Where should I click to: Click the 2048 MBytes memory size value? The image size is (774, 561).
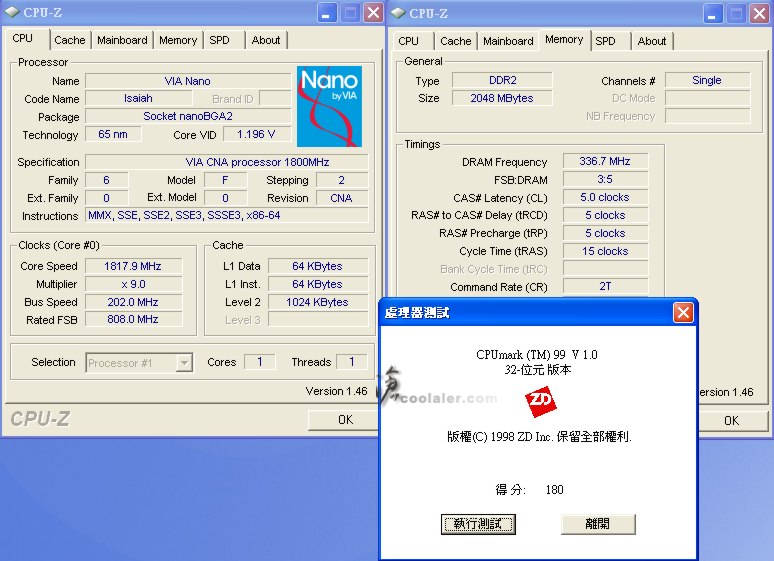(502, 98)
